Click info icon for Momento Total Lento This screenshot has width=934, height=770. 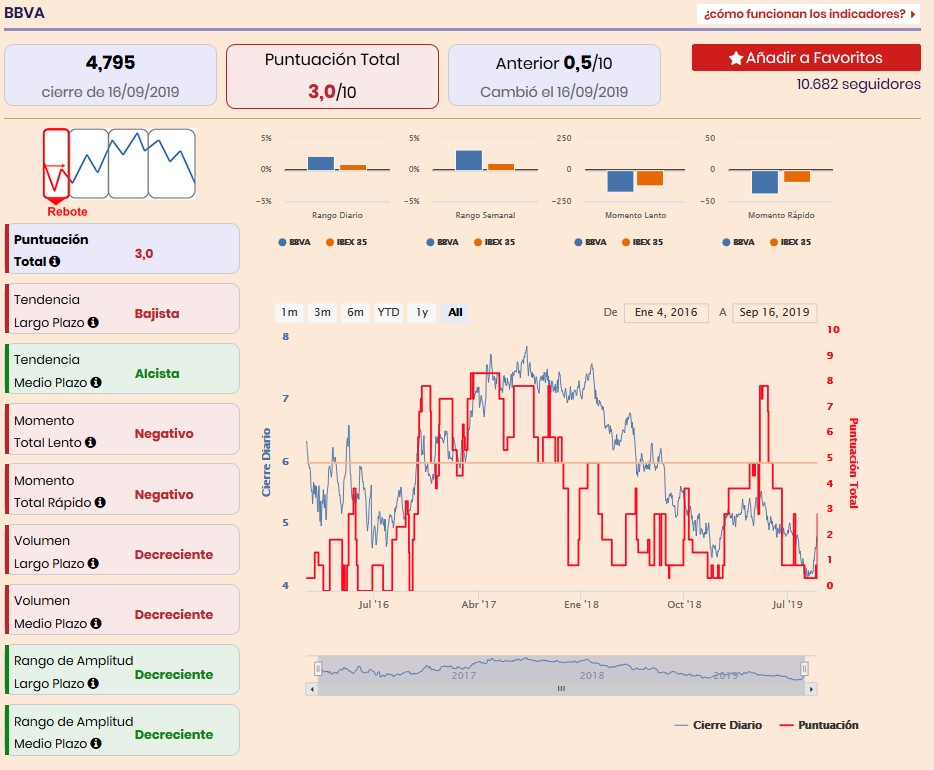click(x=91, y=442)
